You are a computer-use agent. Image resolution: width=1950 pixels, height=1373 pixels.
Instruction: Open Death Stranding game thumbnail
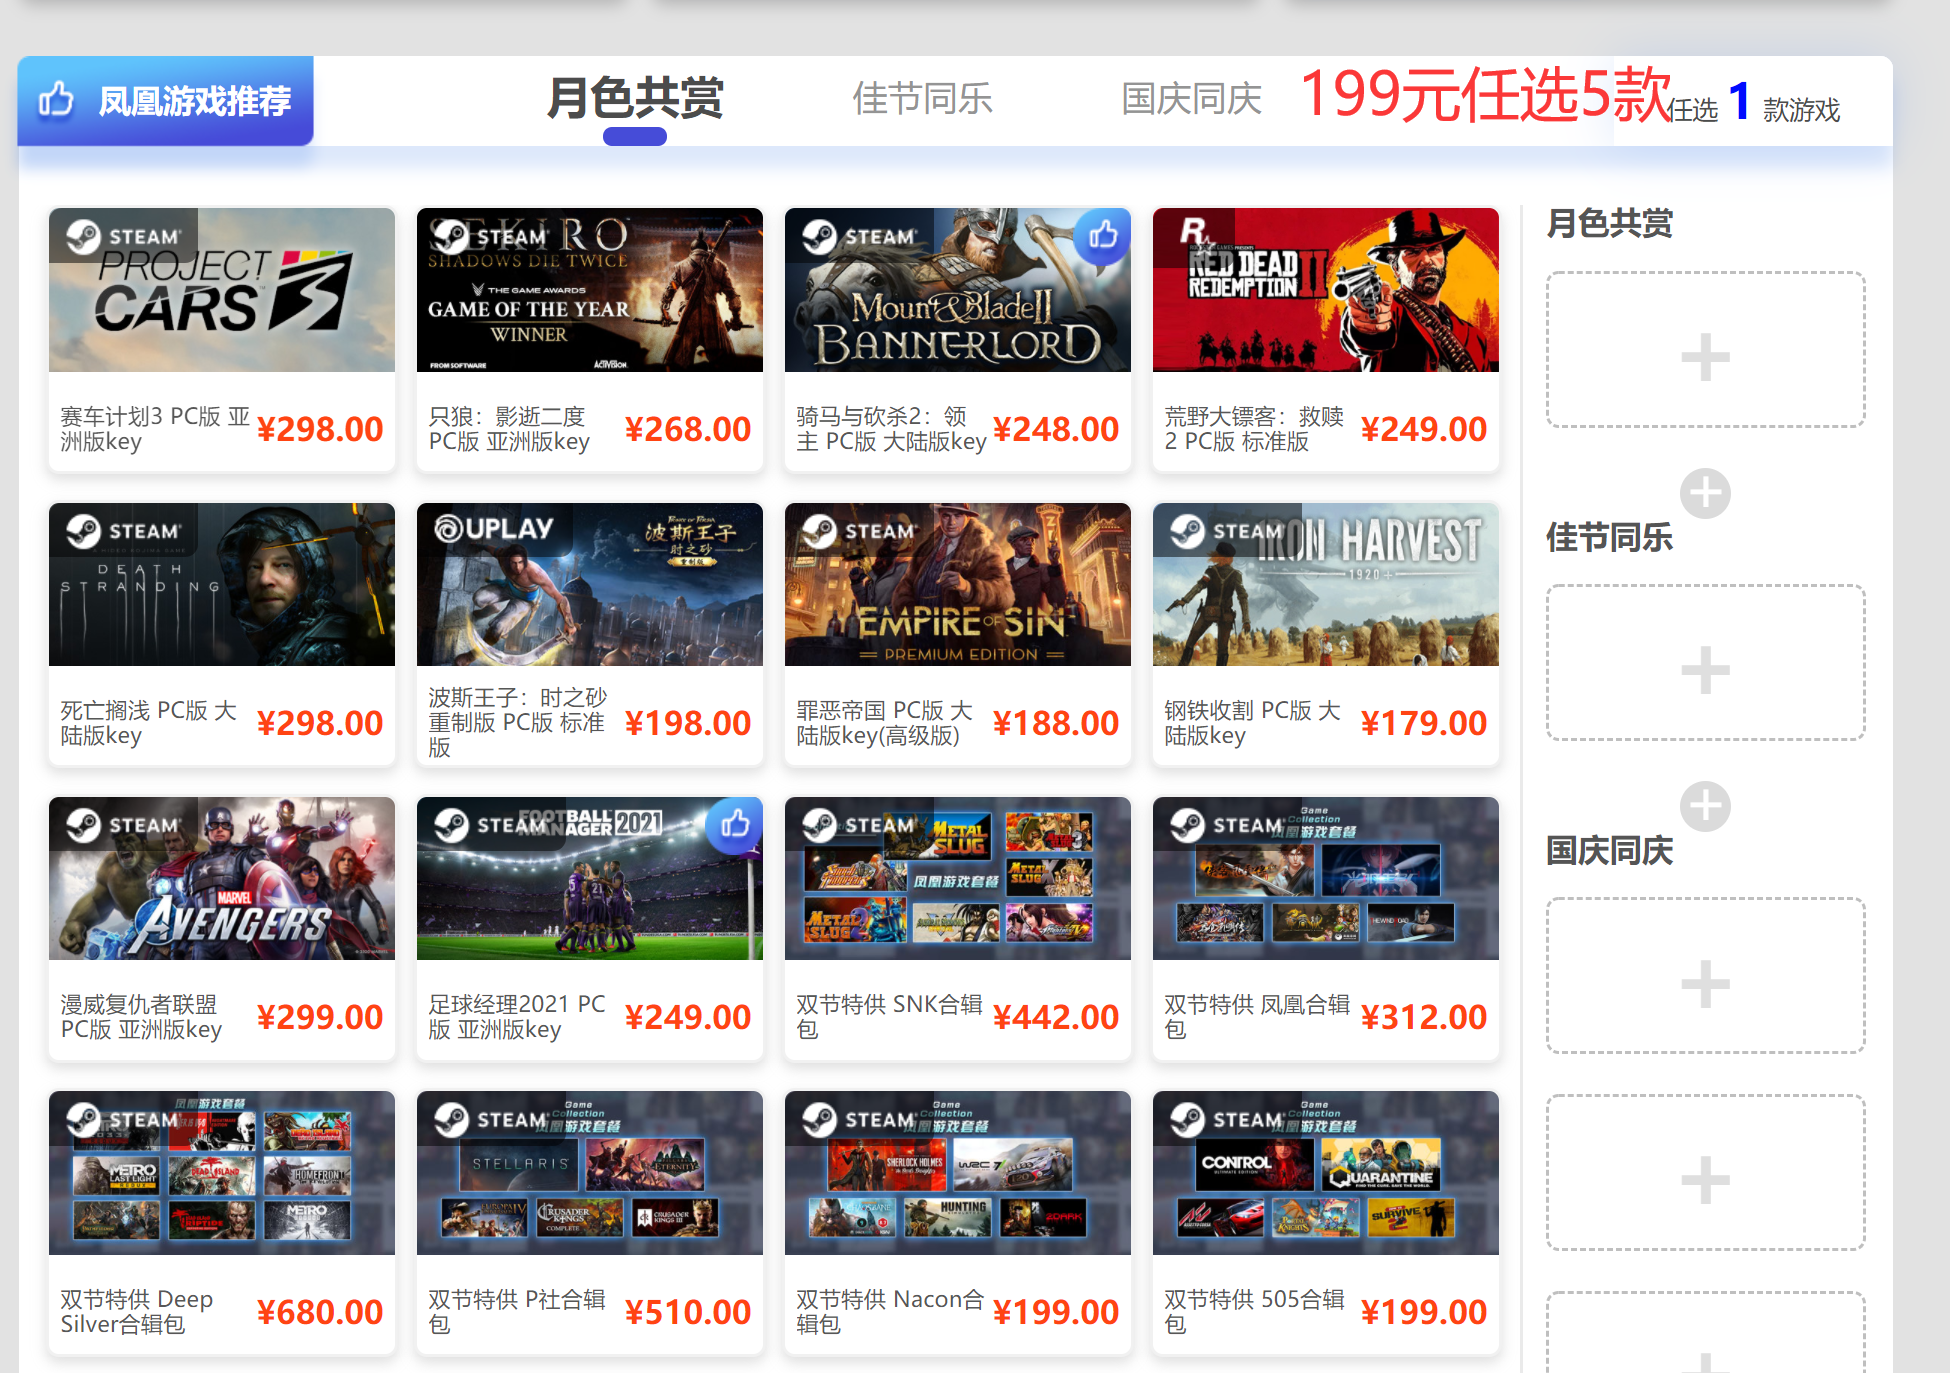tap(222, 584)
